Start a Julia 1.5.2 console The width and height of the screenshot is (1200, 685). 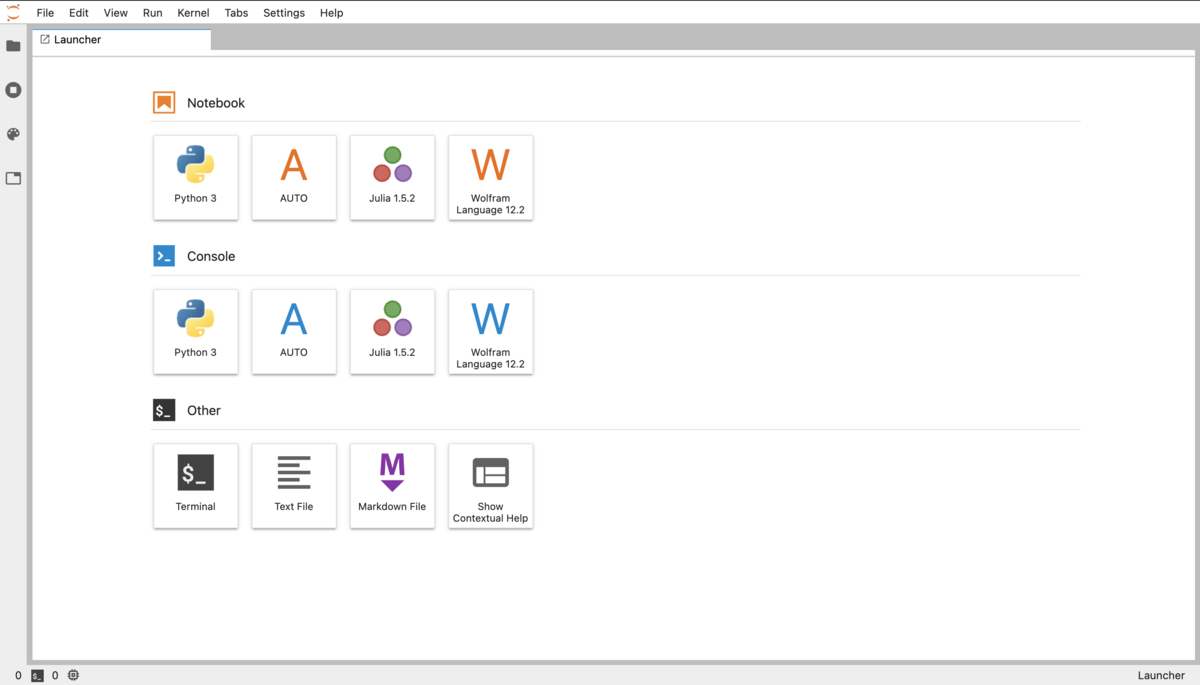click(x=392, y=332)
